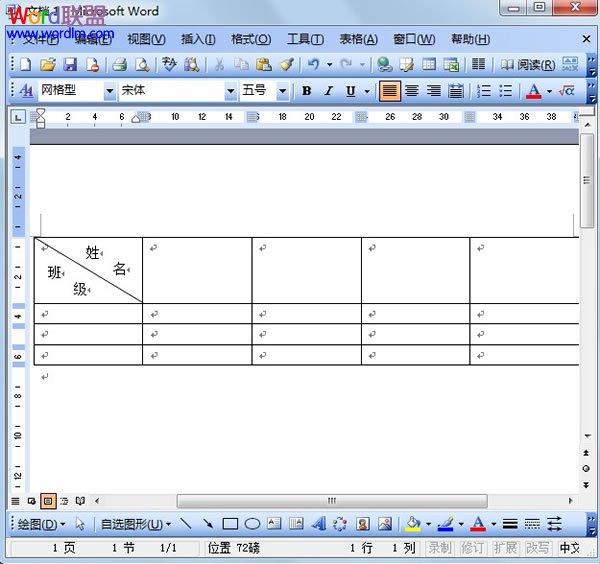Open the 自选图形(U) AutoShapes menu
Viewport: 600px width, 564px height.
[136, 524]
